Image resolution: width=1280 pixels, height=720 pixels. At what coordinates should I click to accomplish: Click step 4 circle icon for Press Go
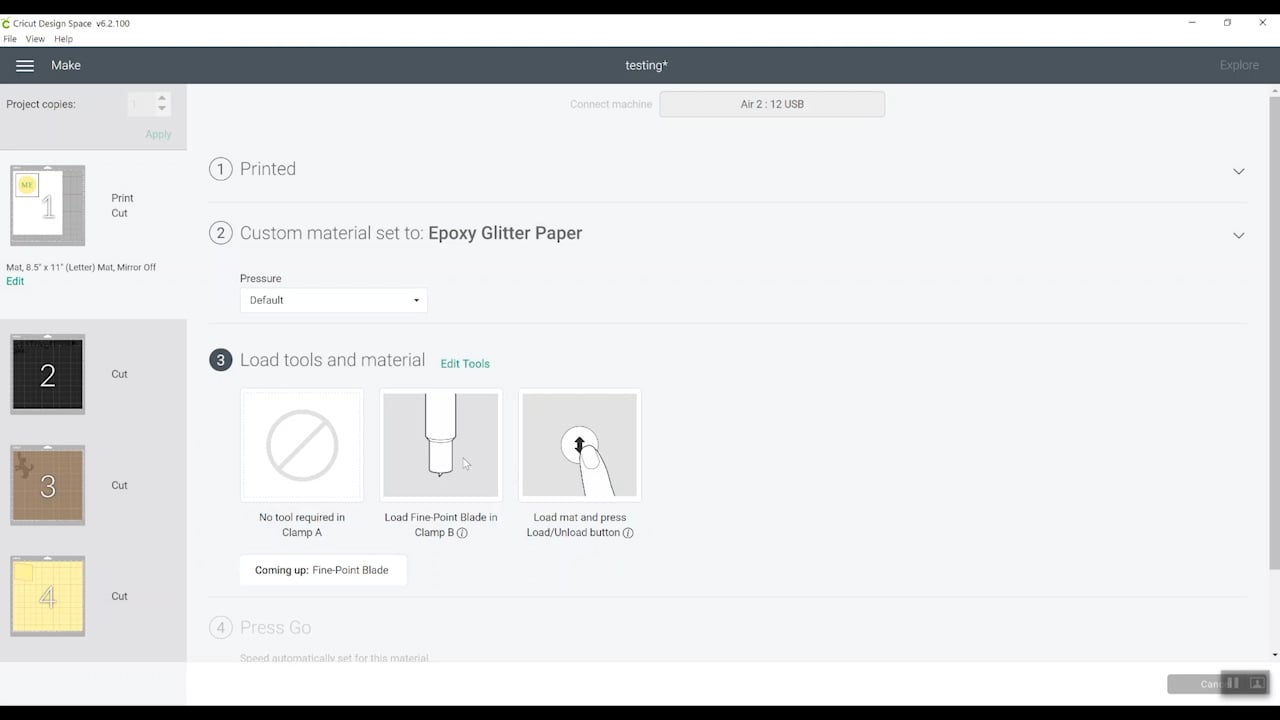(220, 627)
